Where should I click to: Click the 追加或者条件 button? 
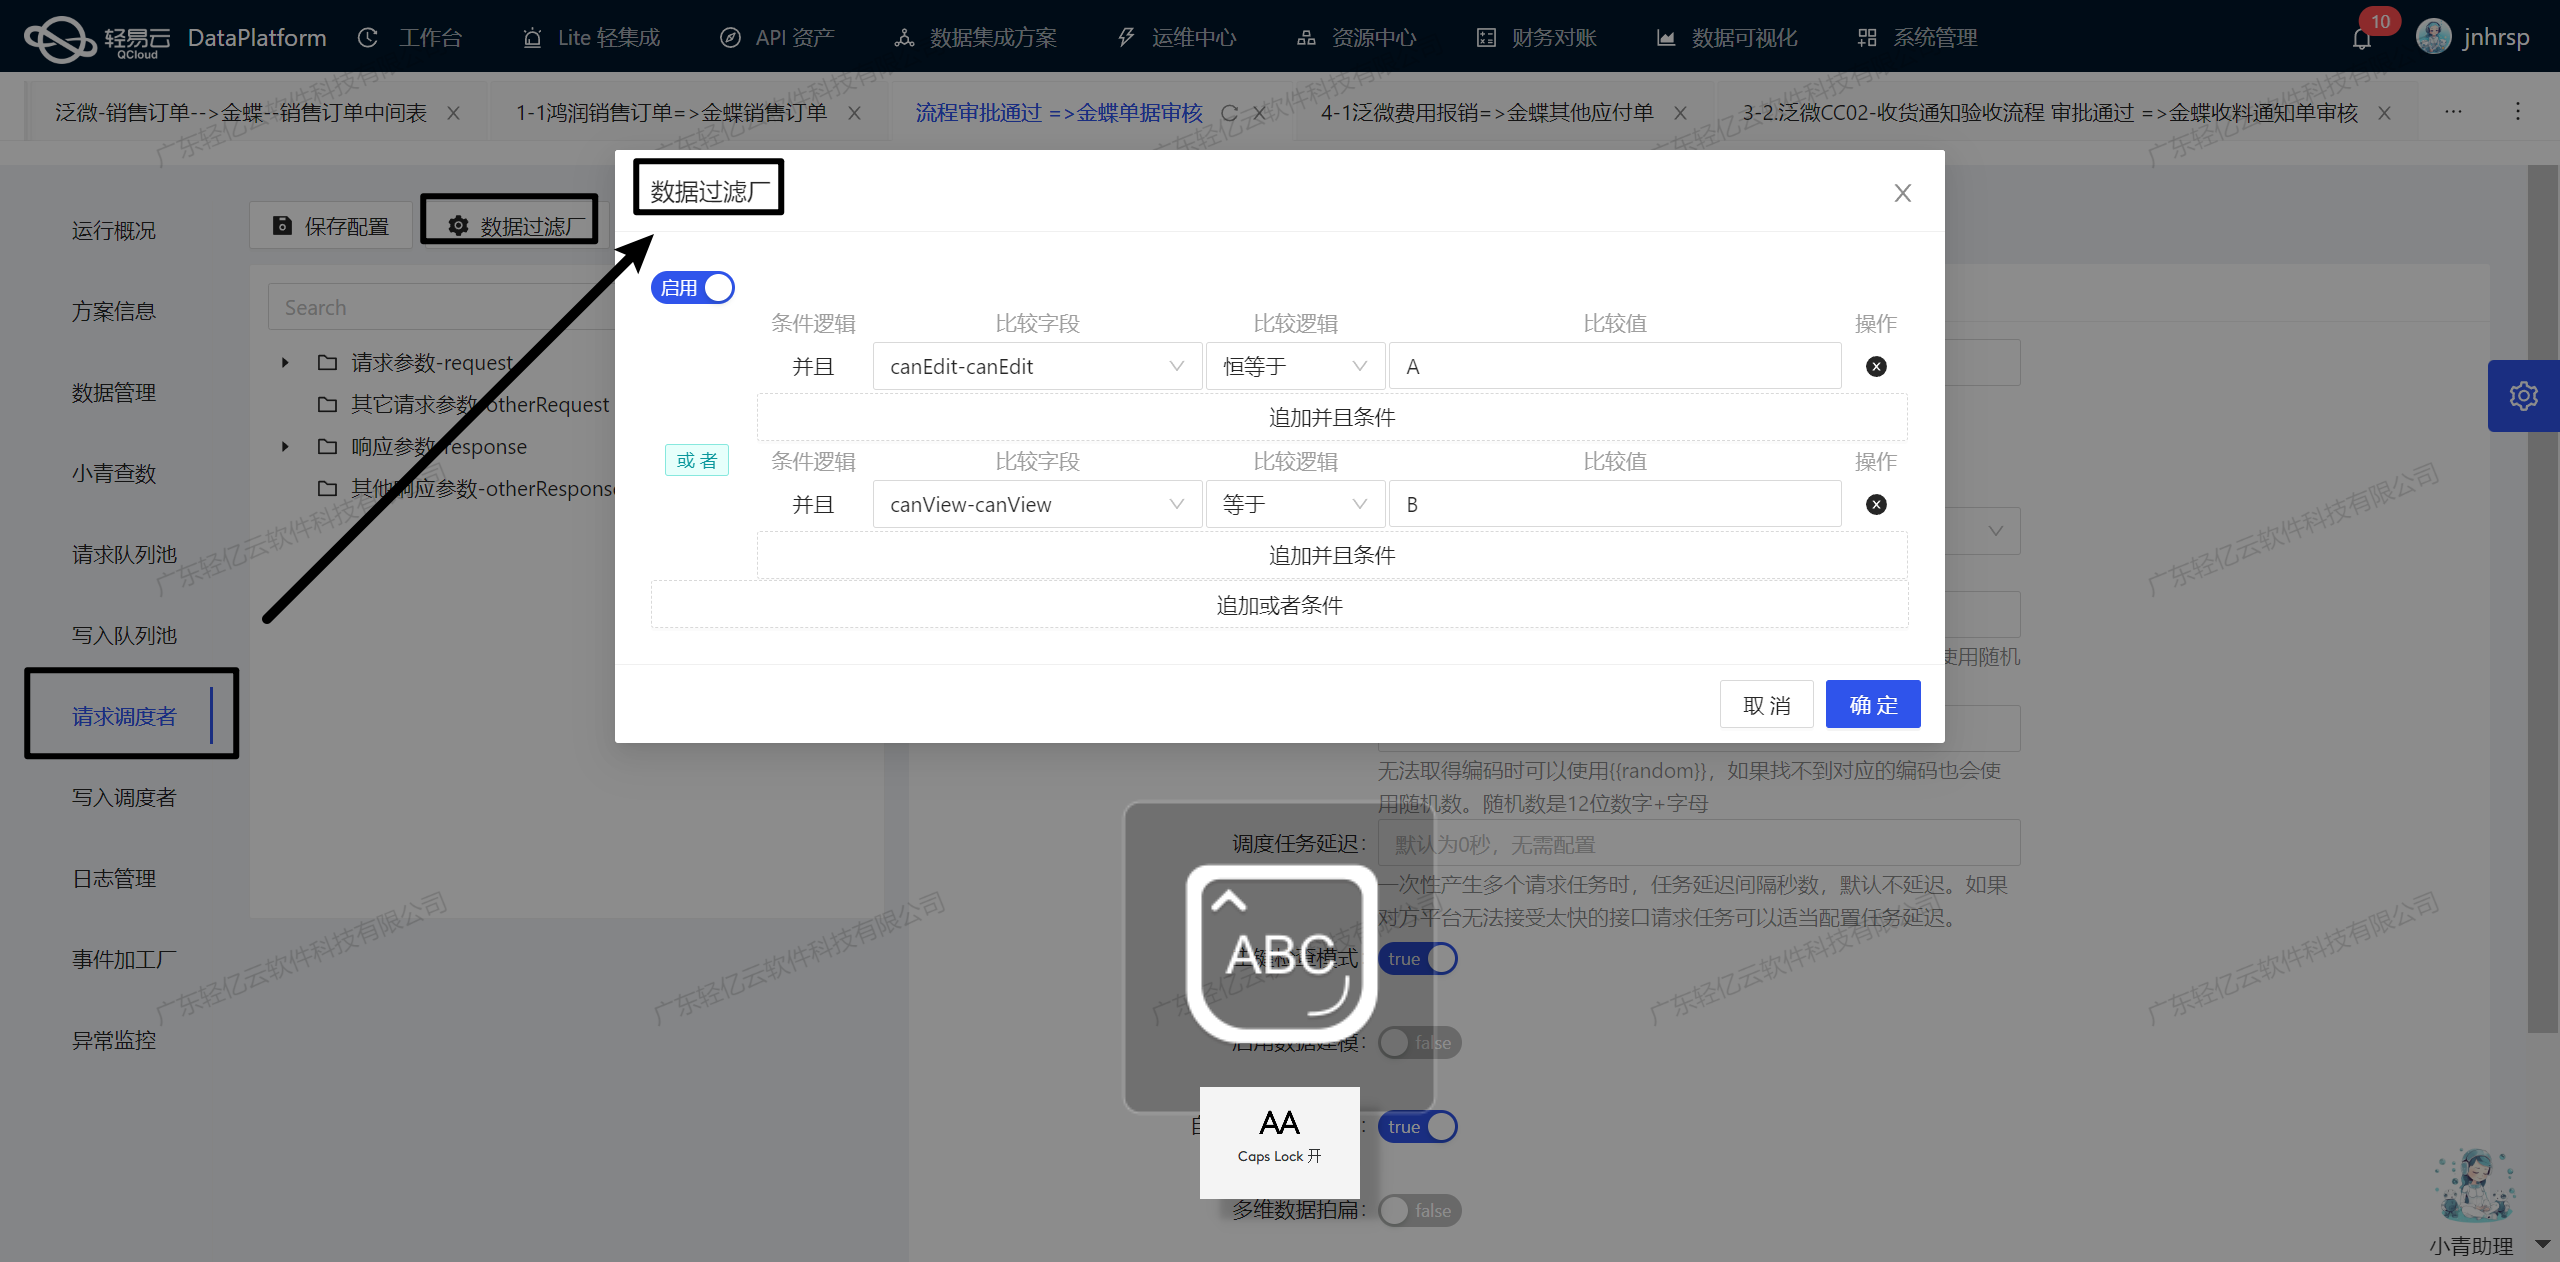(1282, 604)
